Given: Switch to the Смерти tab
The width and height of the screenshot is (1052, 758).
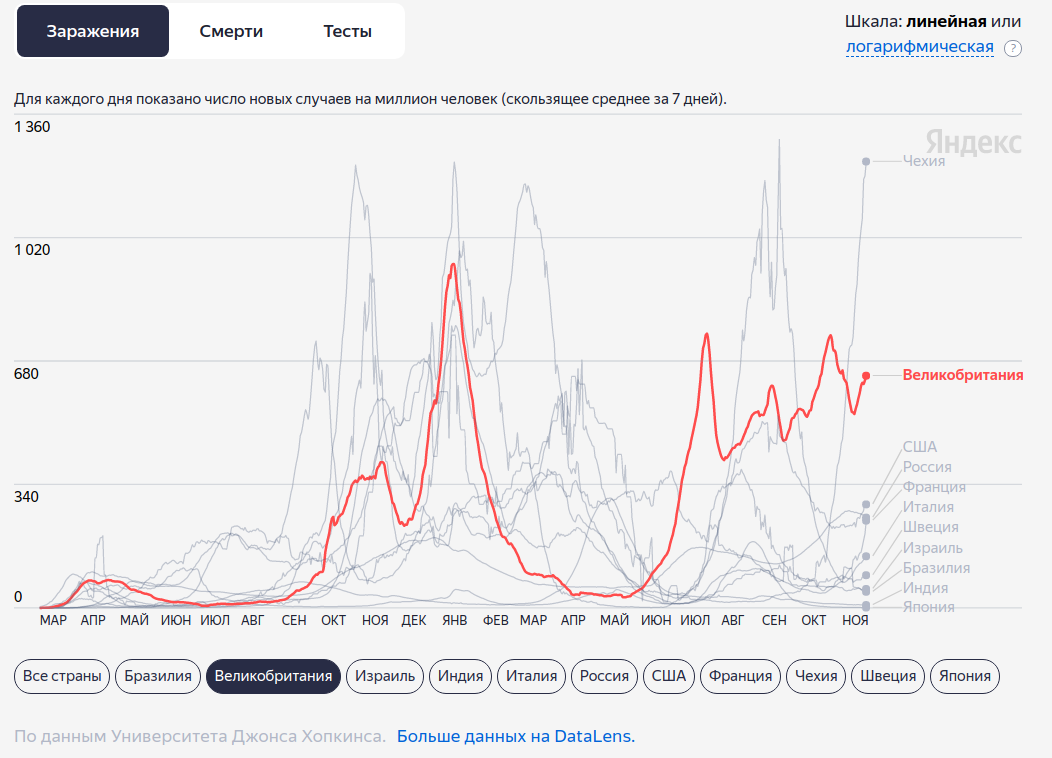Looking at the screenshot, I should click(x=231, y=31).
